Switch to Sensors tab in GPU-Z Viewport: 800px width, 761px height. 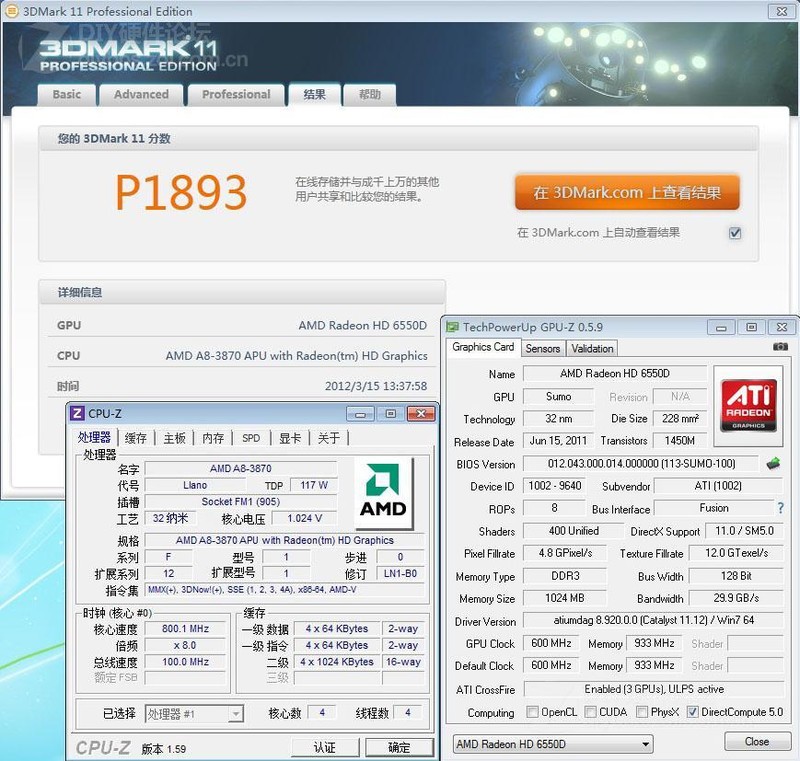point(543,348)
